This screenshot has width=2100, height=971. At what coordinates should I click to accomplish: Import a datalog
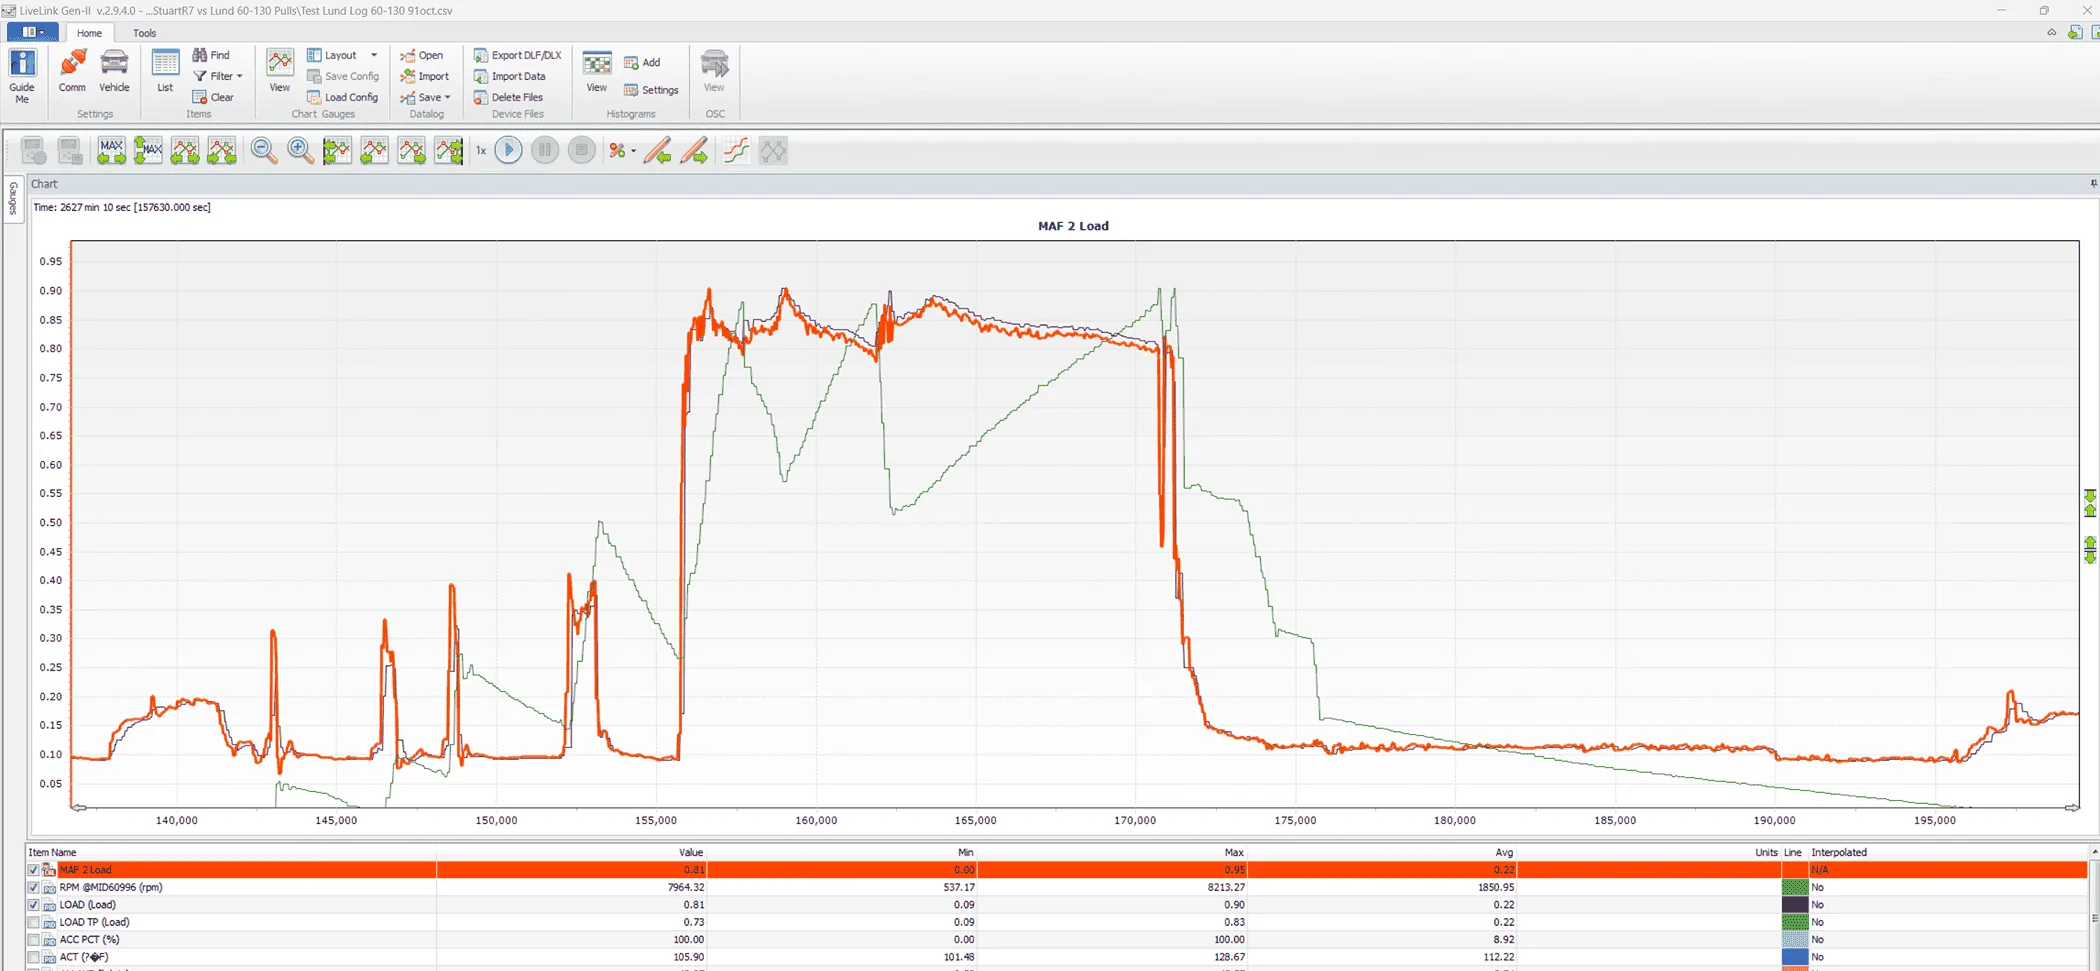click(x=425, y=76)
